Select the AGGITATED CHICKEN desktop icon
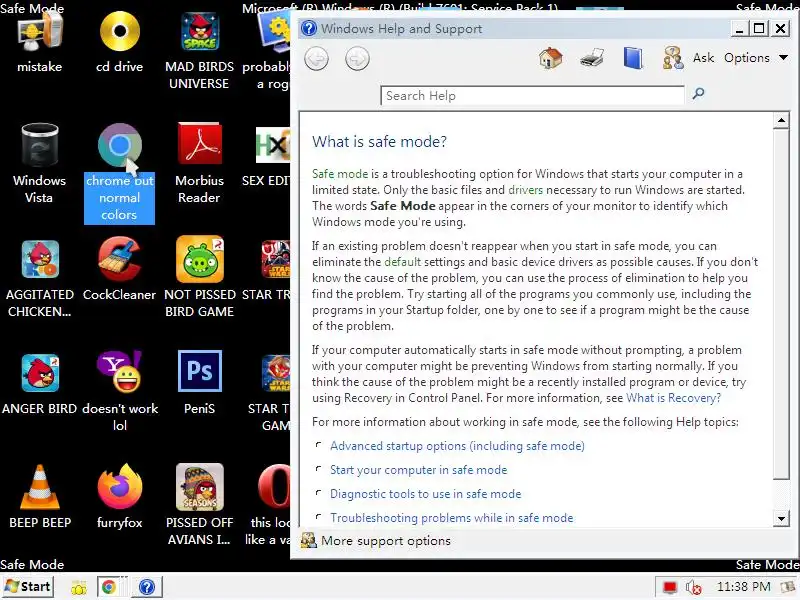 tap(40, 259)
